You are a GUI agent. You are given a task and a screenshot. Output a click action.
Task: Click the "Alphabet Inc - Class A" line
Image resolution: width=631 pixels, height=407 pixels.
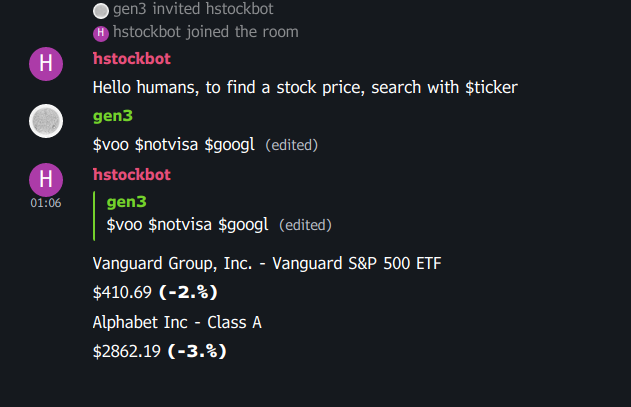point(177,322)
